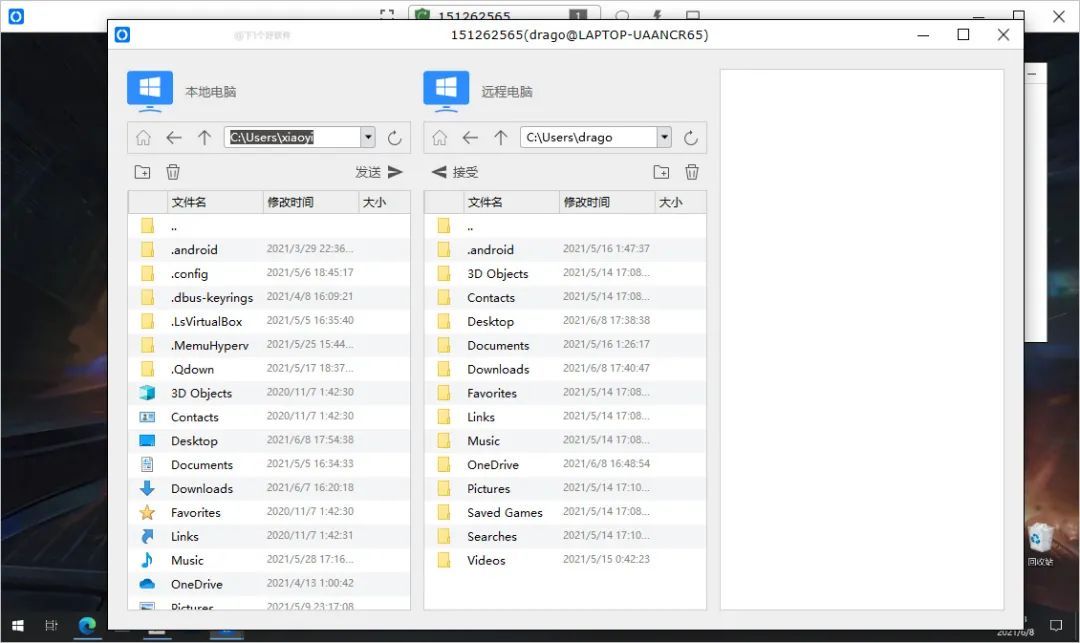The image size is (1080, 643).
Task: Go back in the remote computer panel
Action: 470,138
